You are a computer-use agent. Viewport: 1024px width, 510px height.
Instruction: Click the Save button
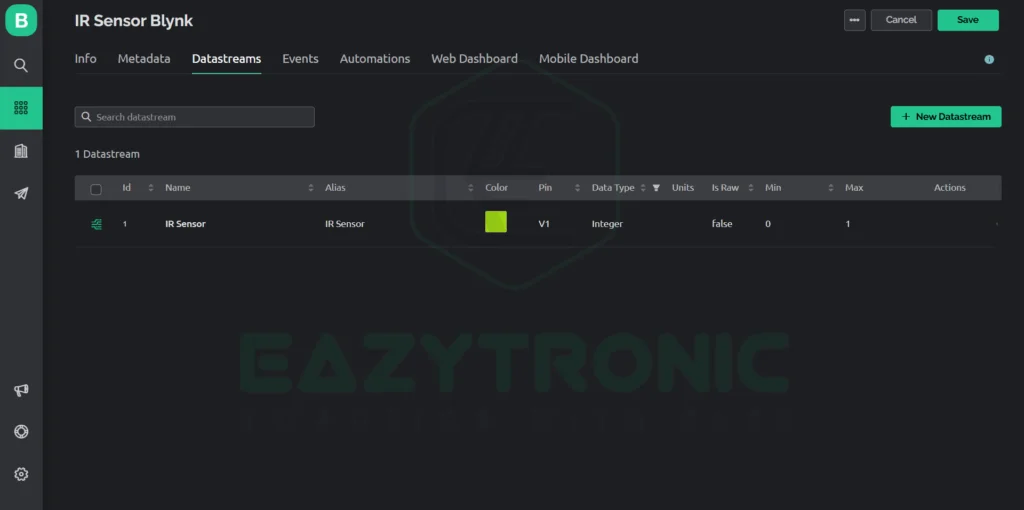(x=968, y=20)
